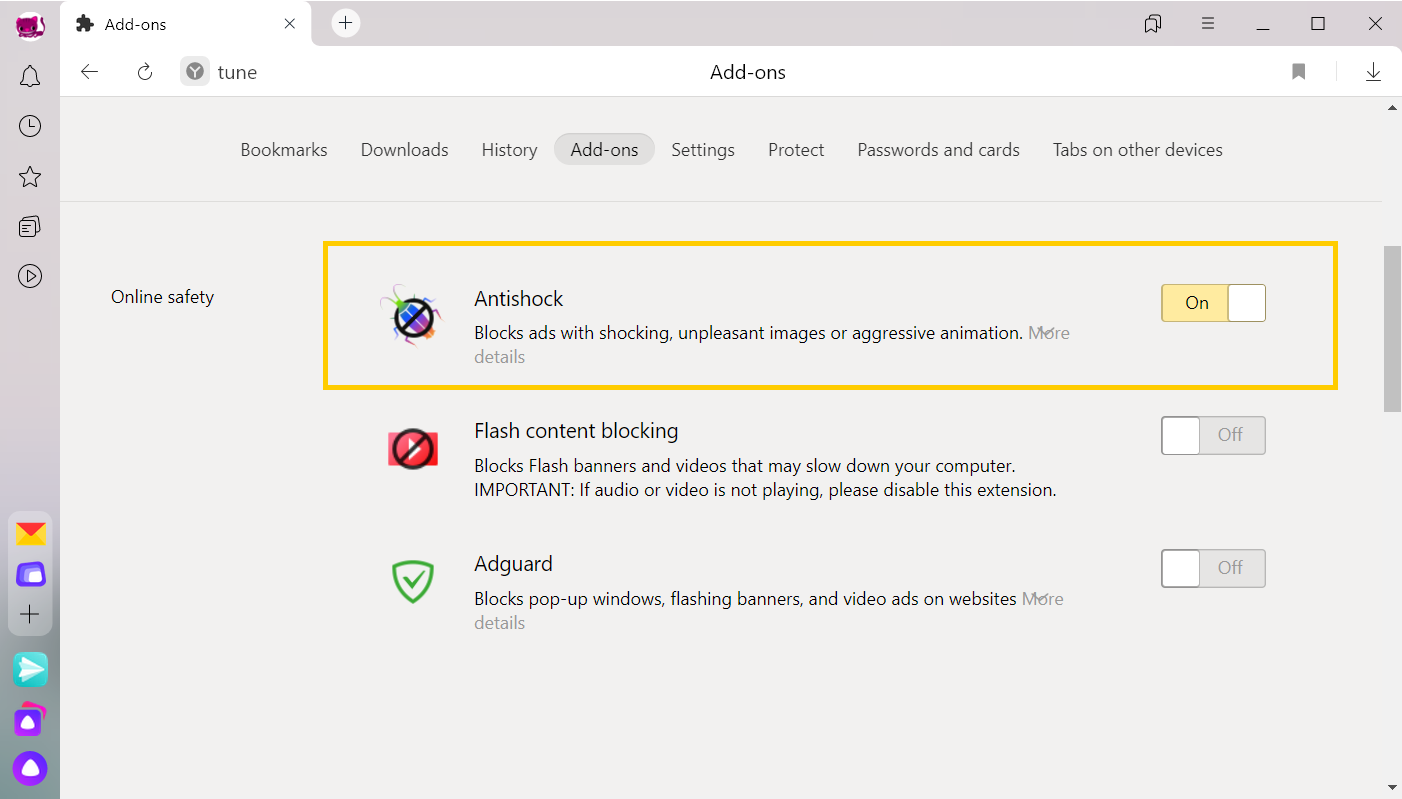Click the Antishock title text
This screenshot has width=1402, height=799.
[518, 299]
